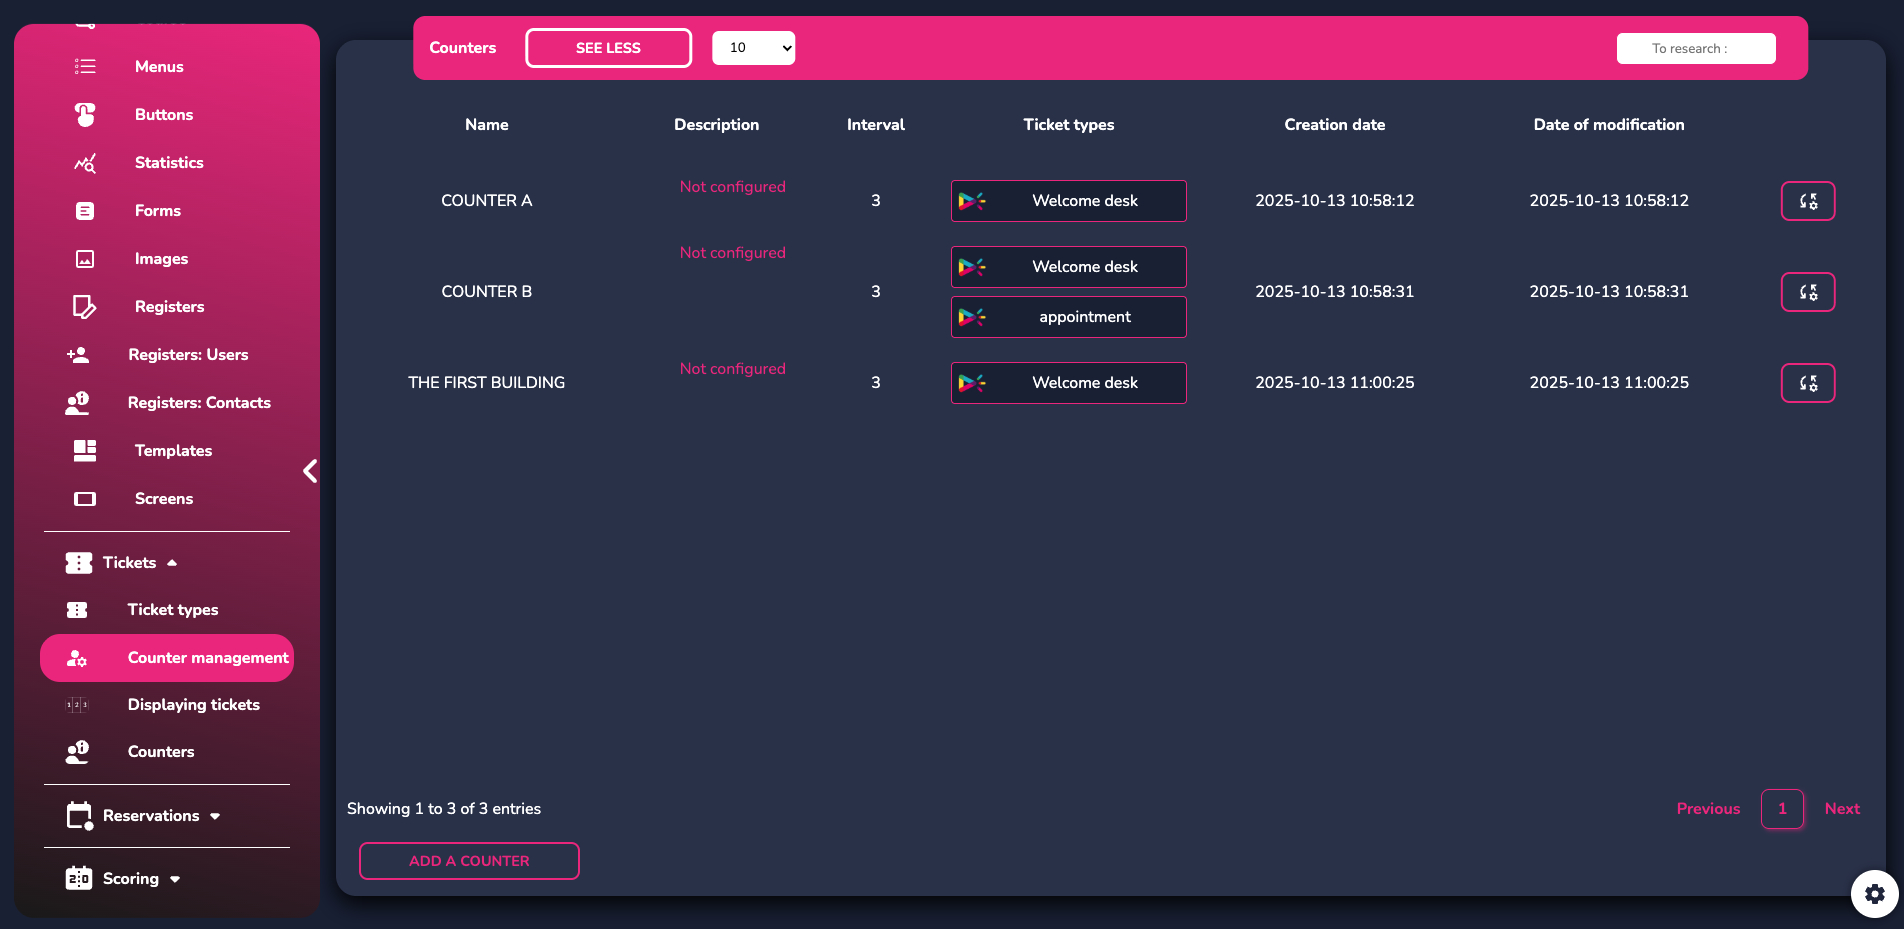Click the Registers: Users add-person icon
This screenshot has height=929, width=1904.
click(78, 355)
